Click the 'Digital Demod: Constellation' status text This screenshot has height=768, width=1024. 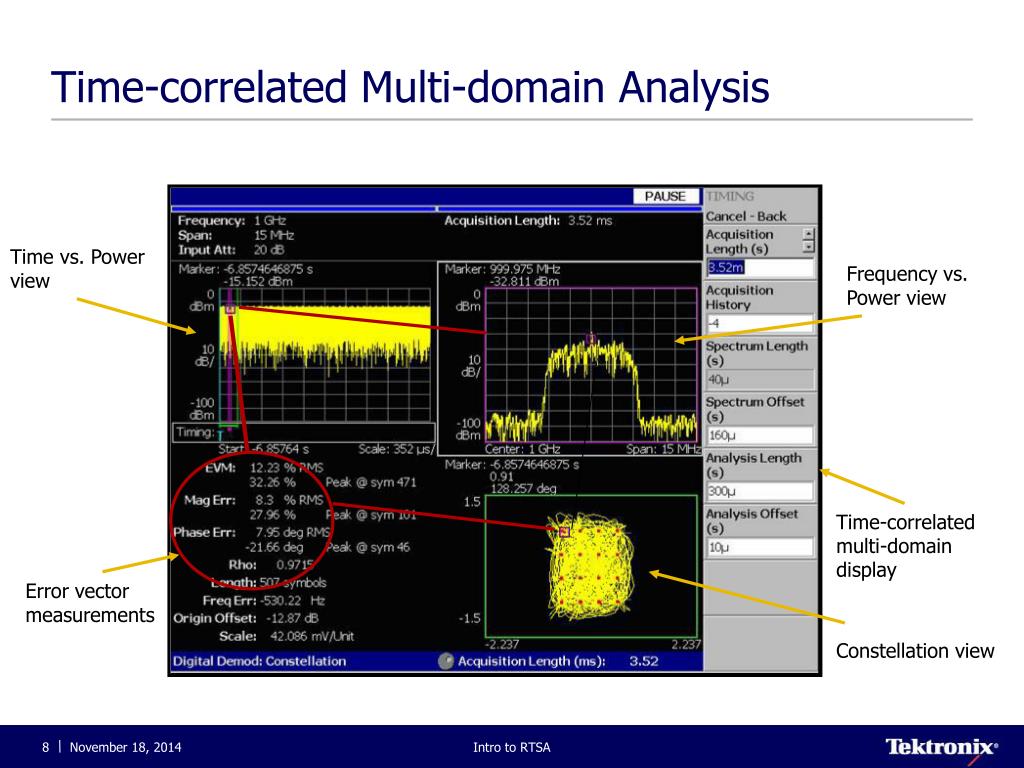pos(259,661)
